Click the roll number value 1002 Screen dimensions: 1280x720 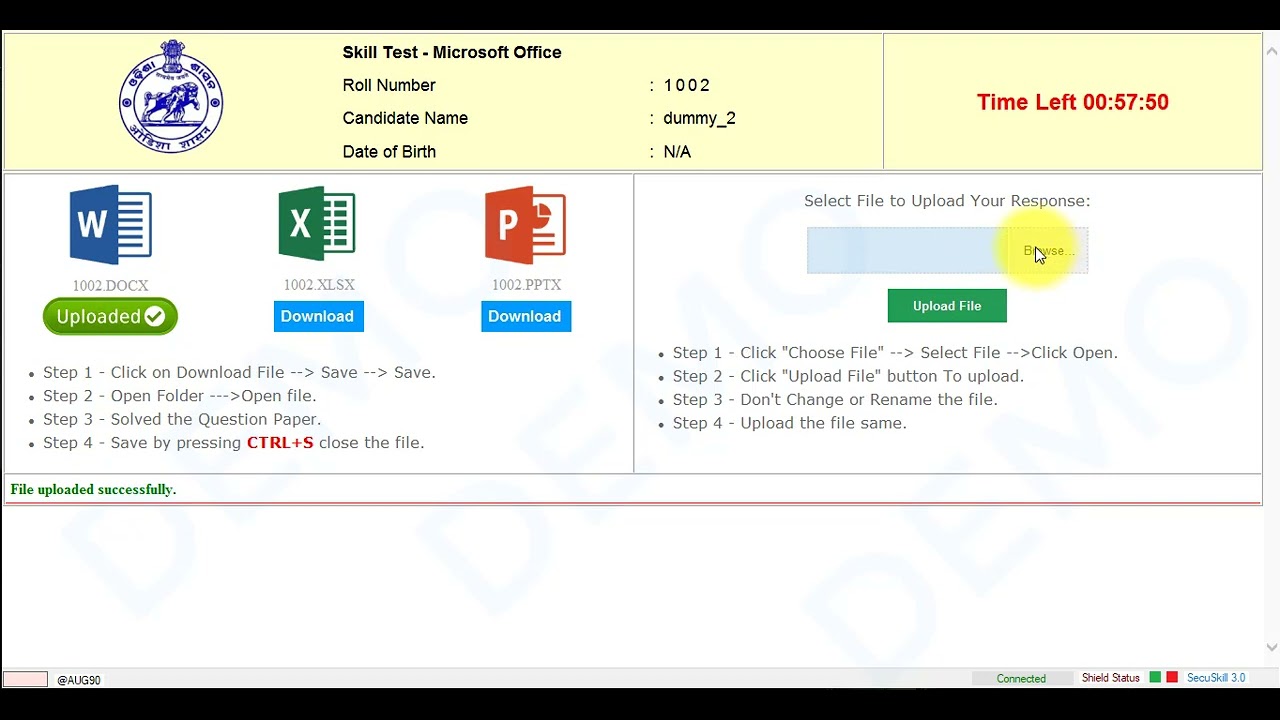click(687, 86)
